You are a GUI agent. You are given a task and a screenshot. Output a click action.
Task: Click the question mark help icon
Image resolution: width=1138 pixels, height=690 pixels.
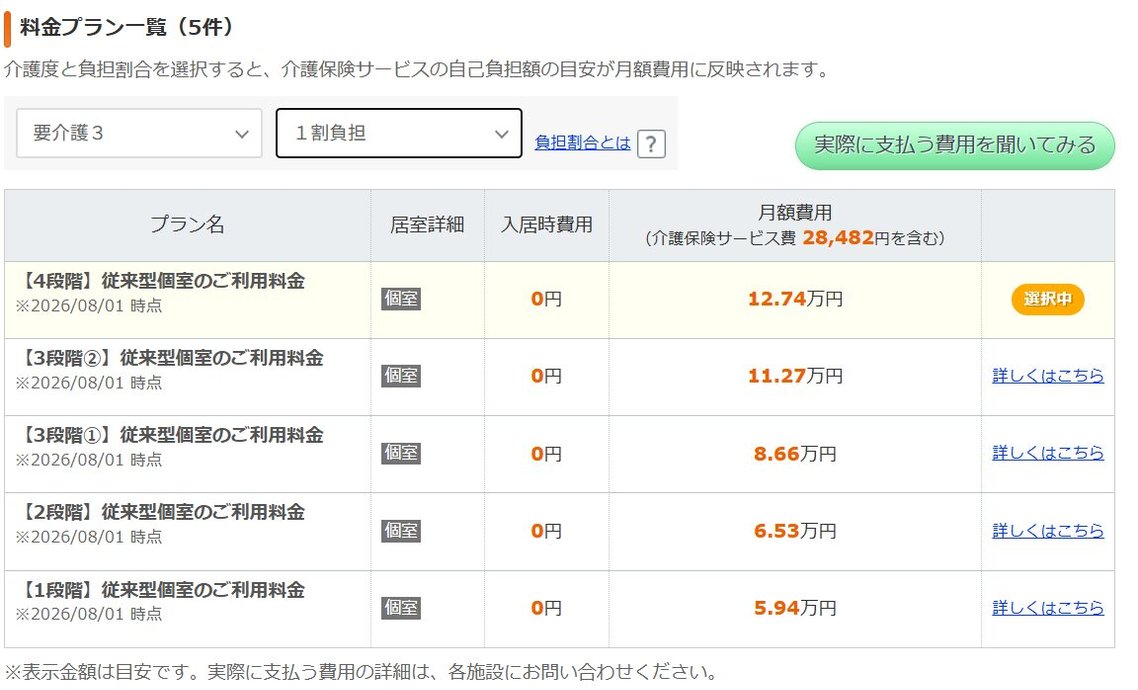click(651, 144)
